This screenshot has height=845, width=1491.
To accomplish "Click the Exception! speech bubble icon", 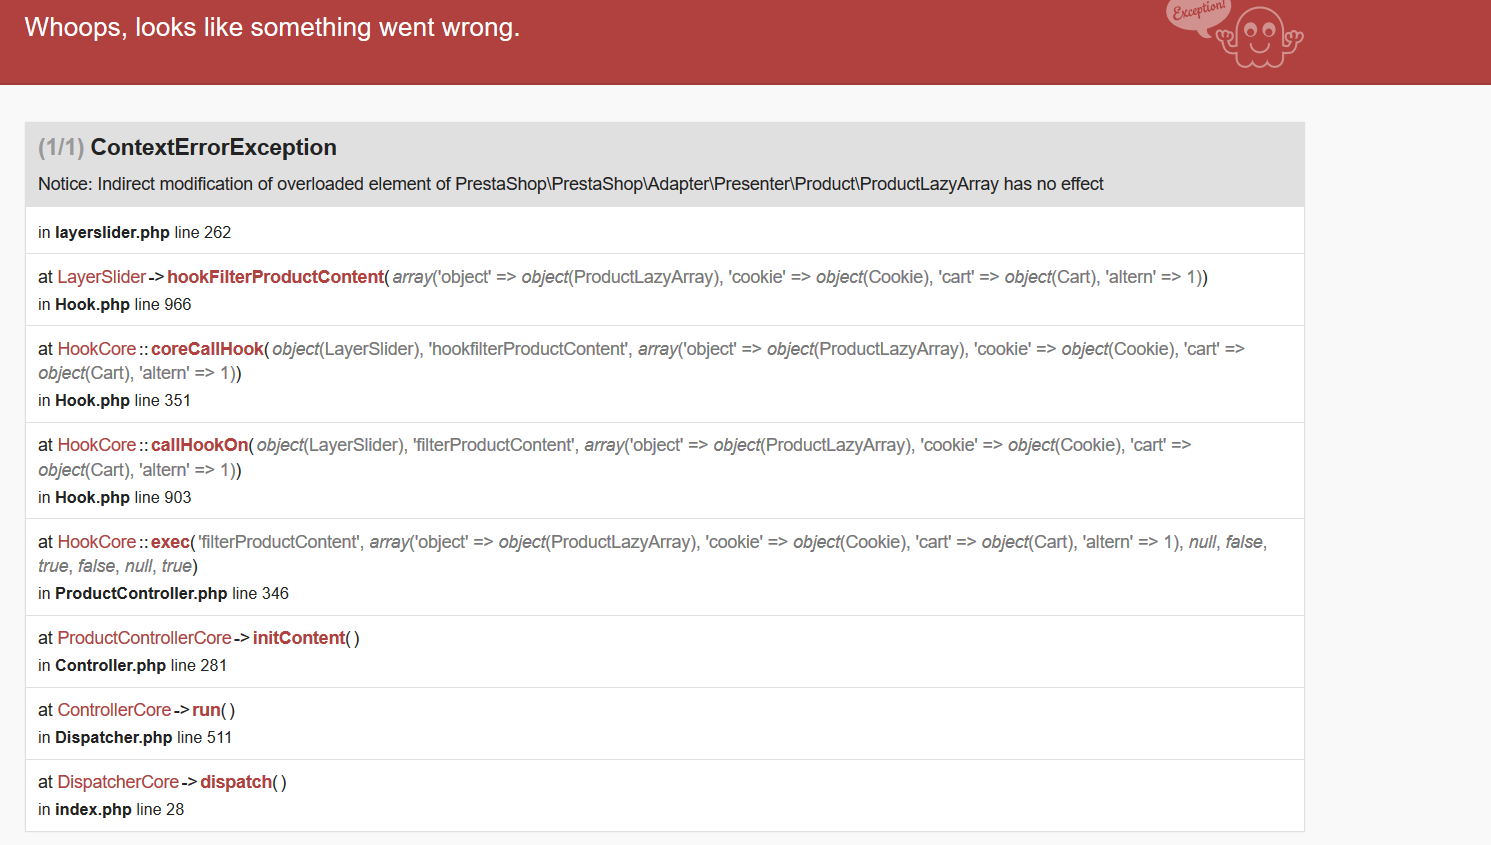I will point(1197,14).
